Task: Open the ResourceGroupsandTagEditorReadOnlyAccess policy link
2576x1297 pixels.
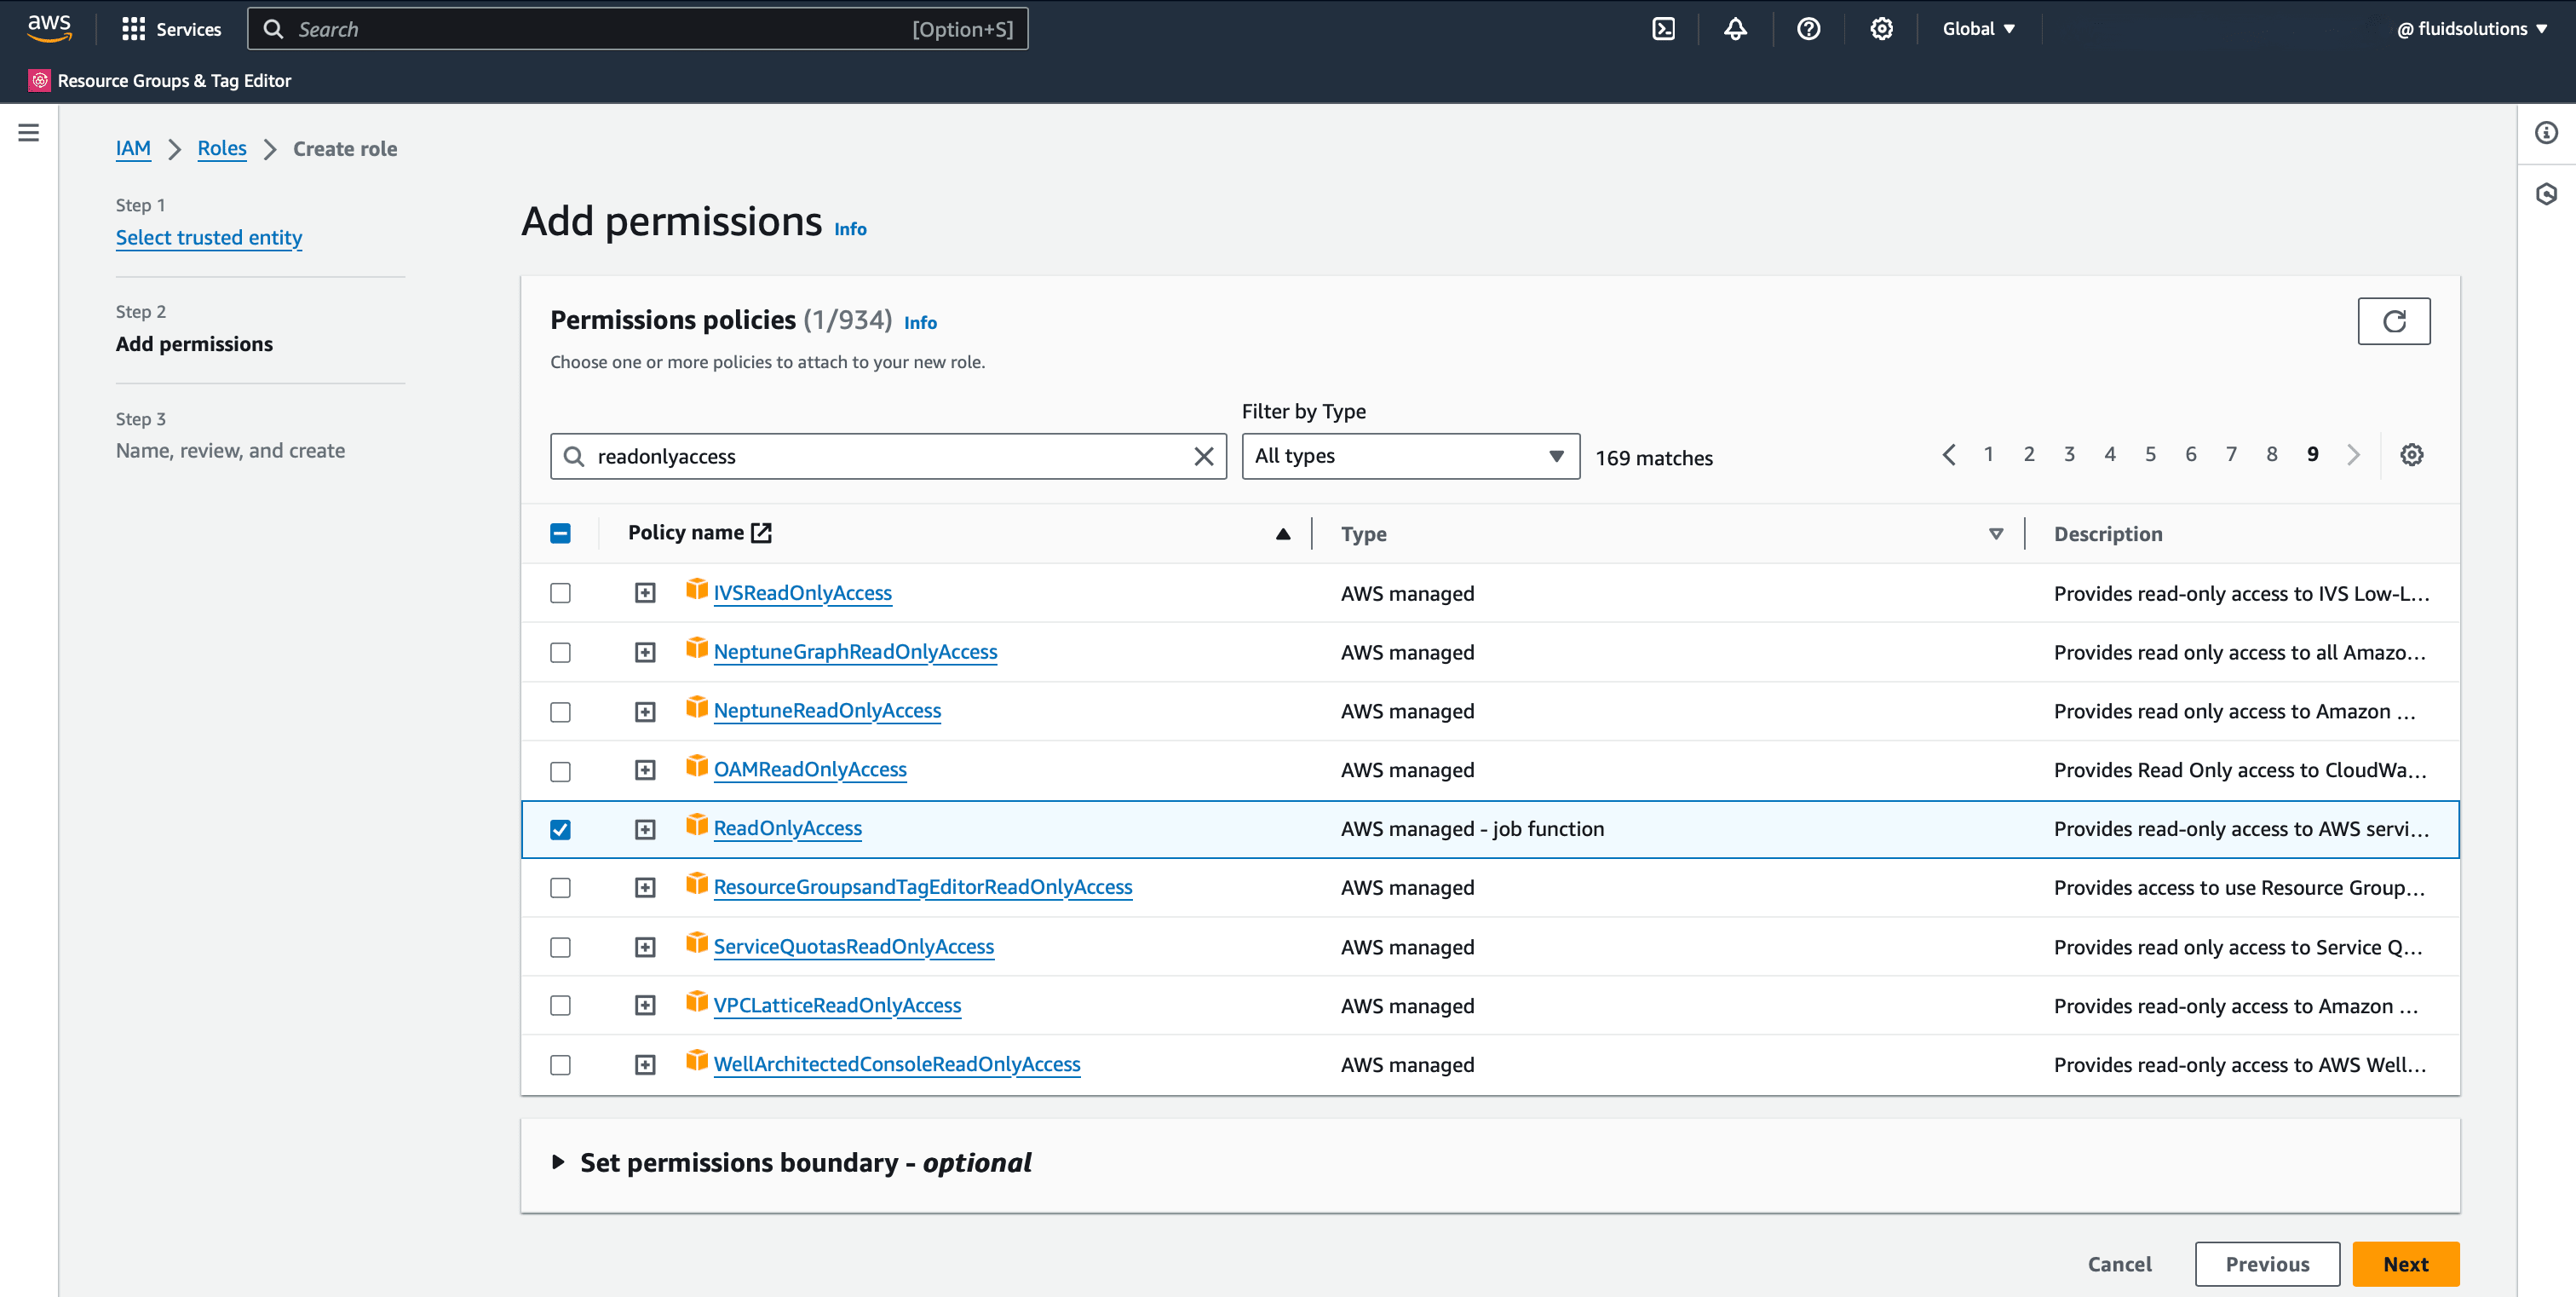Action: click(x=922, y=887)
